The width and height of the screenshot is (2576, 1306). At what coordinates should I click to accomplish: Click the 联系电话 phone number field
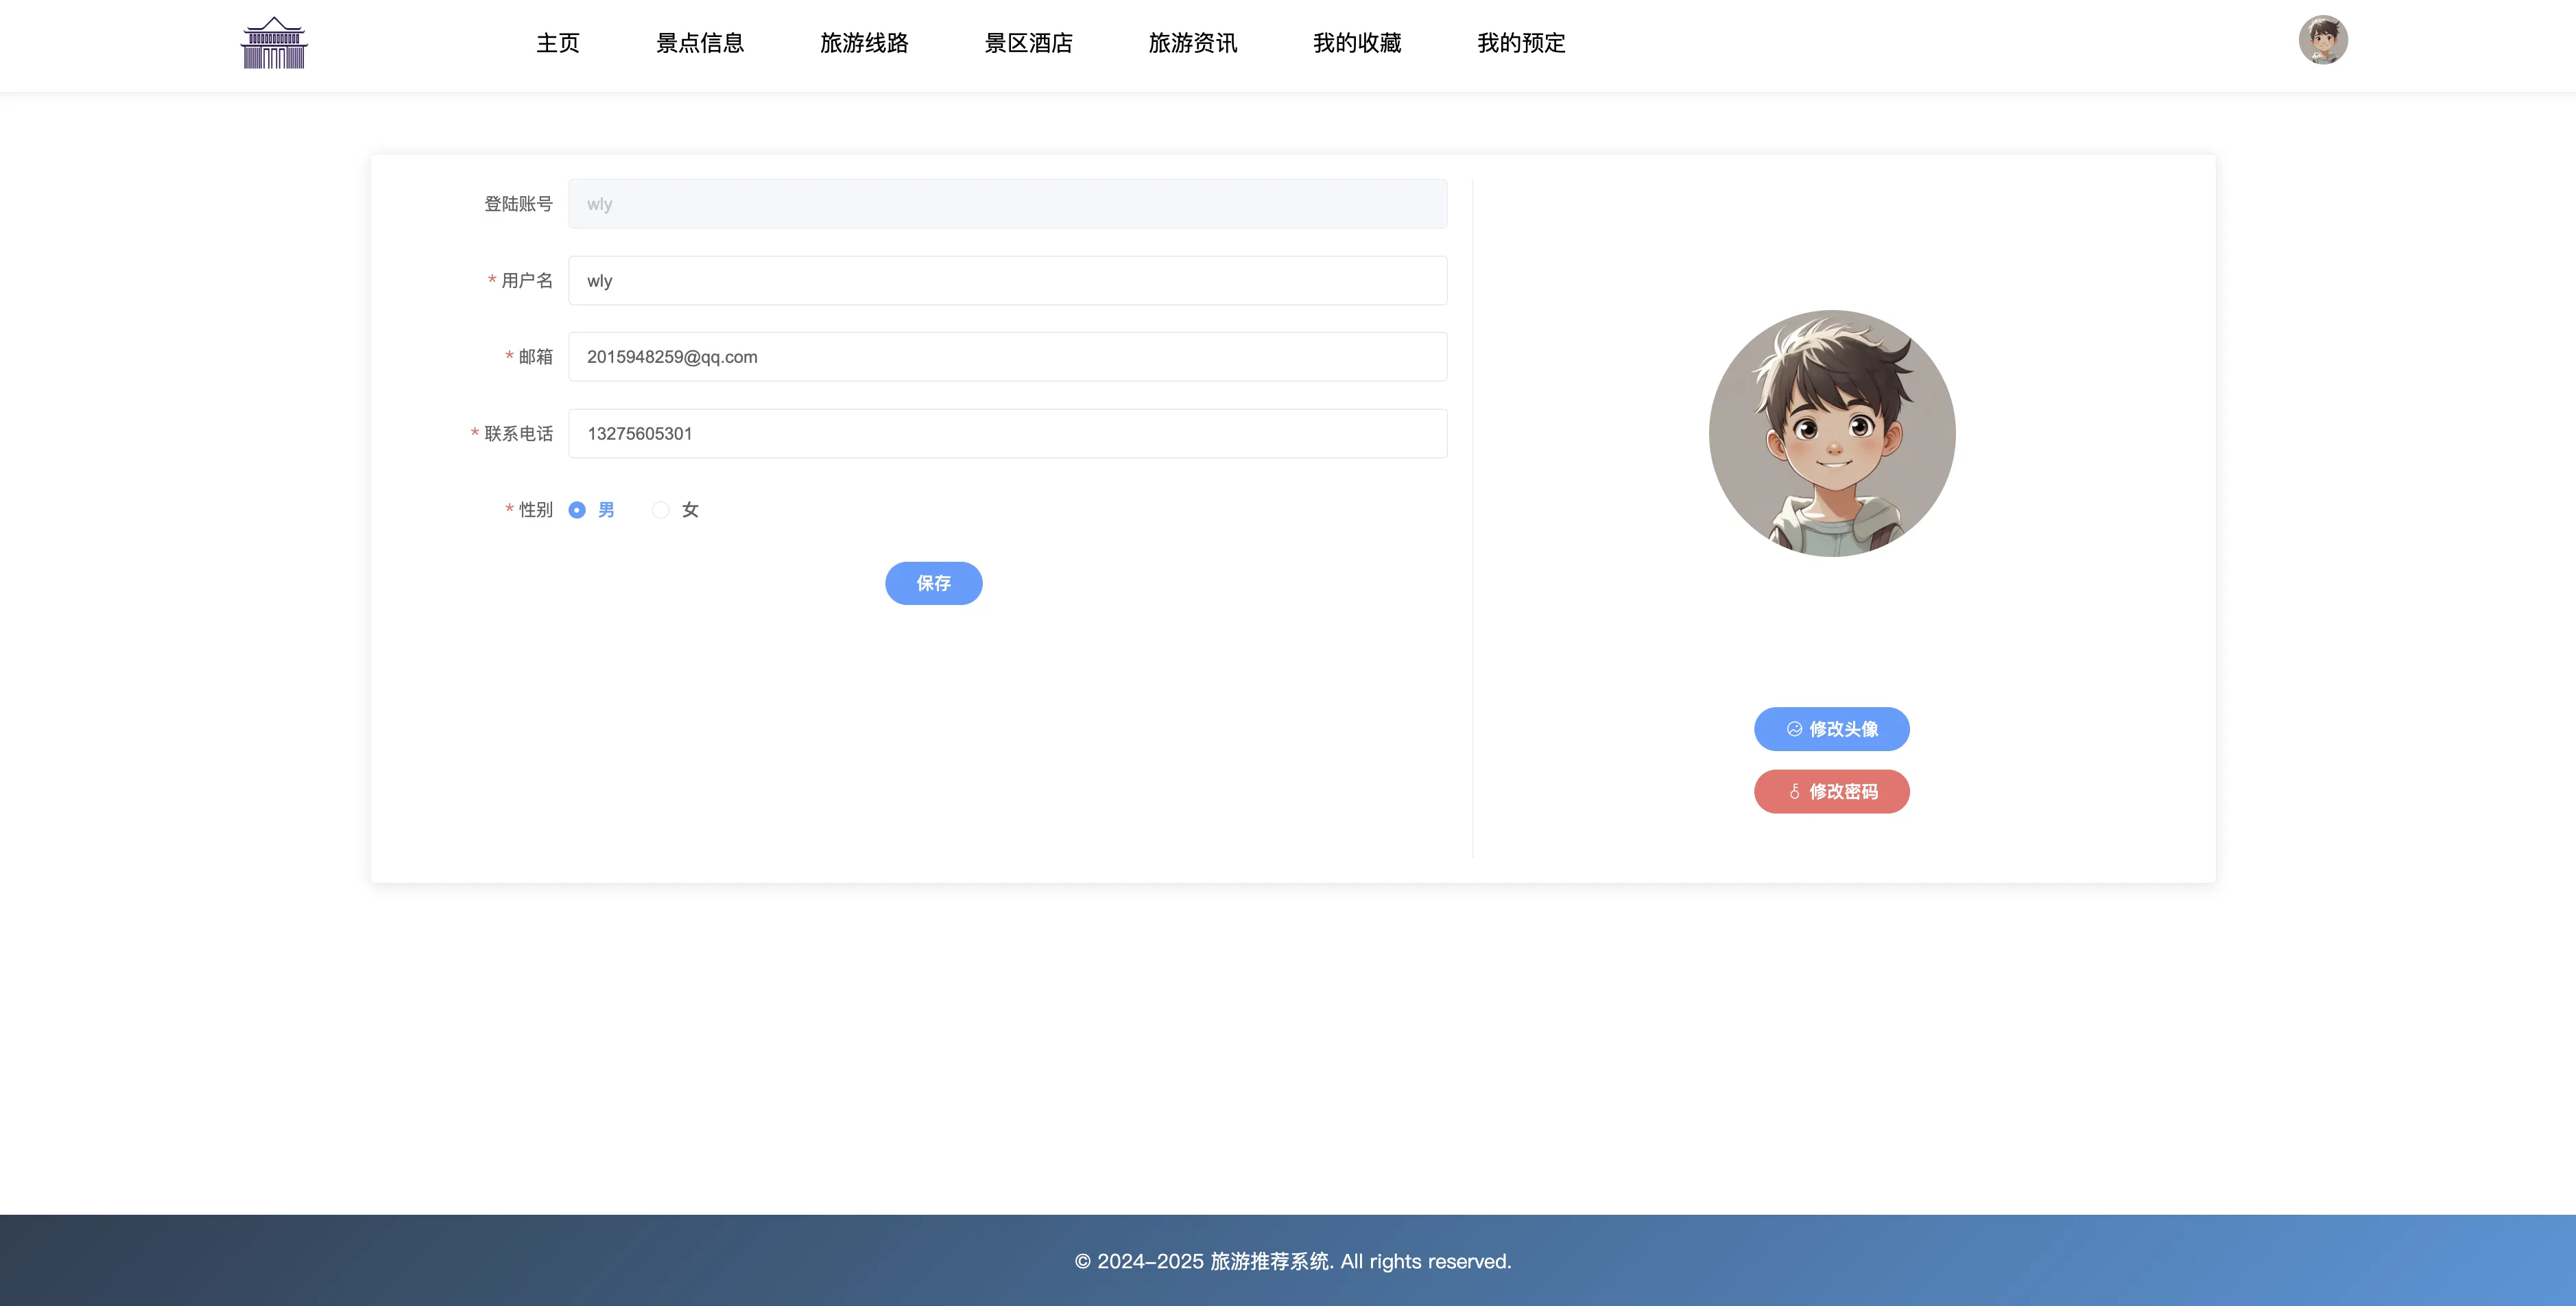[x=1007, y=434]
